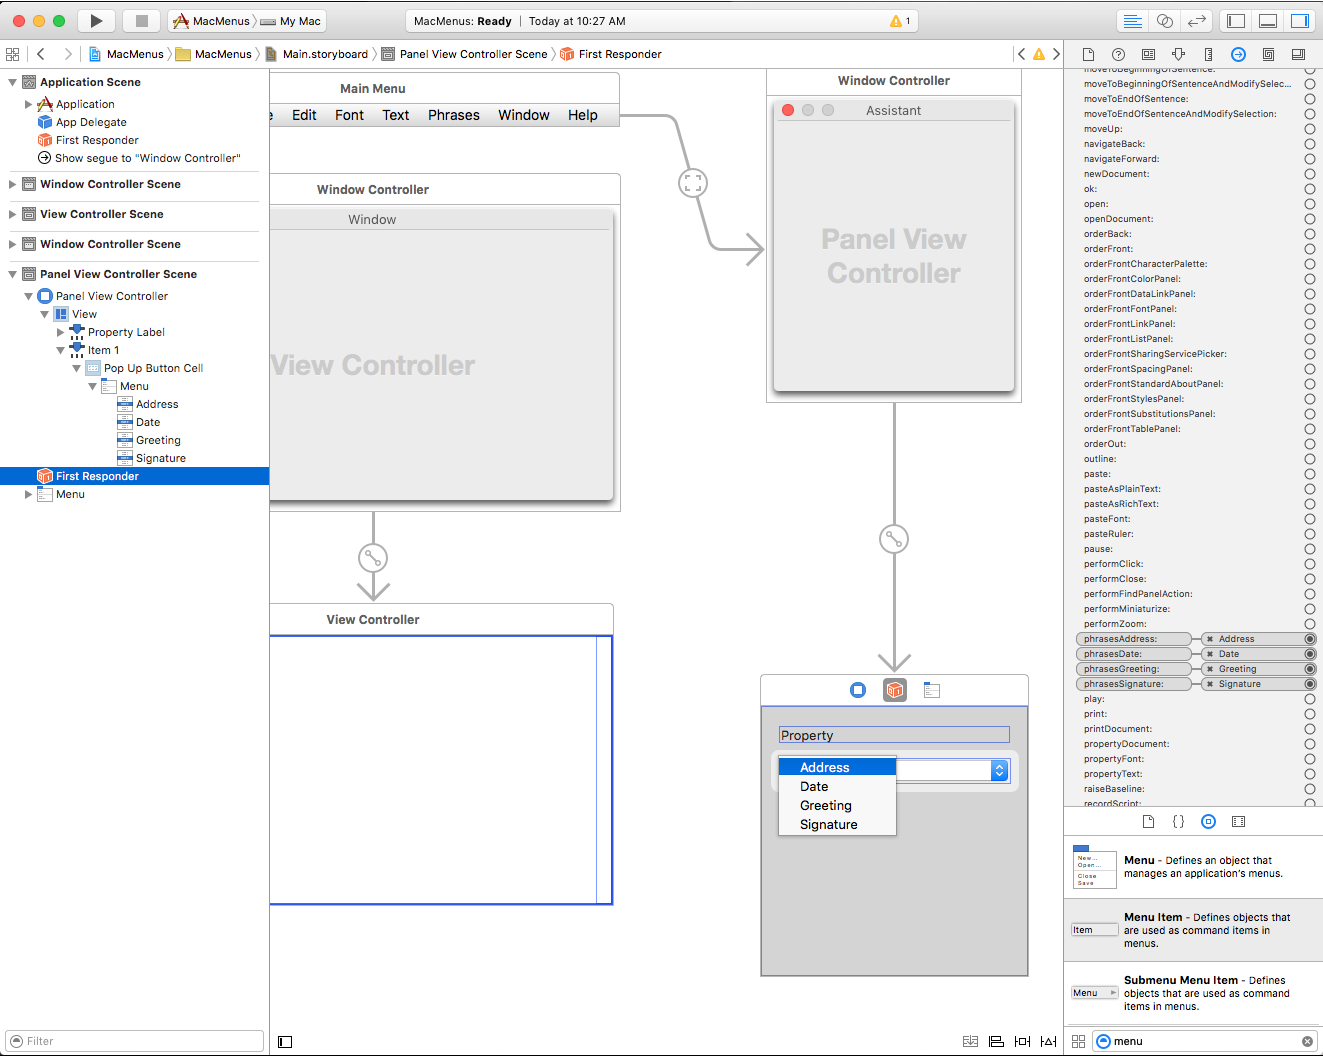Switch to the Assistant editor

click(x=1165, y=21)
